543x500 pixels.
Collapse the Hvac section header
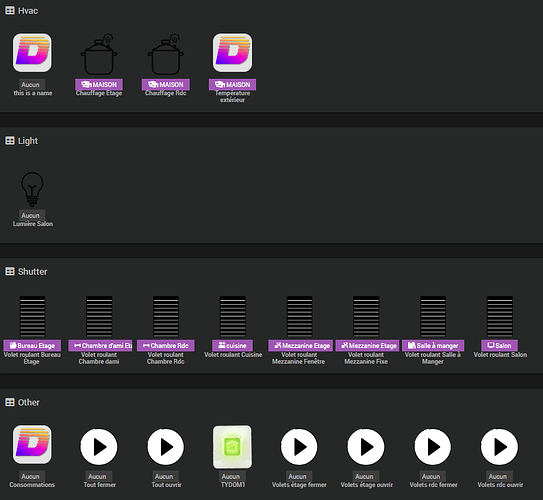click(21, 11)
